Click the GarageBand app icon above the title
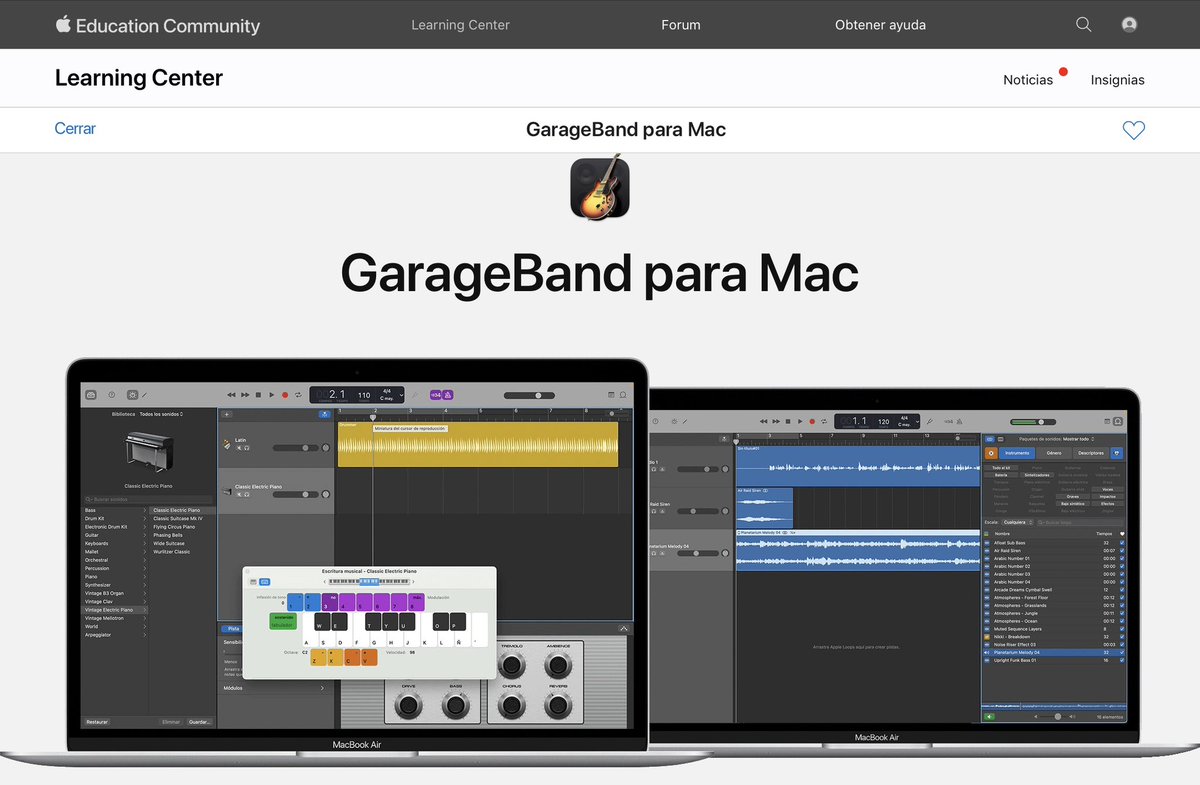 pos(600,187)
